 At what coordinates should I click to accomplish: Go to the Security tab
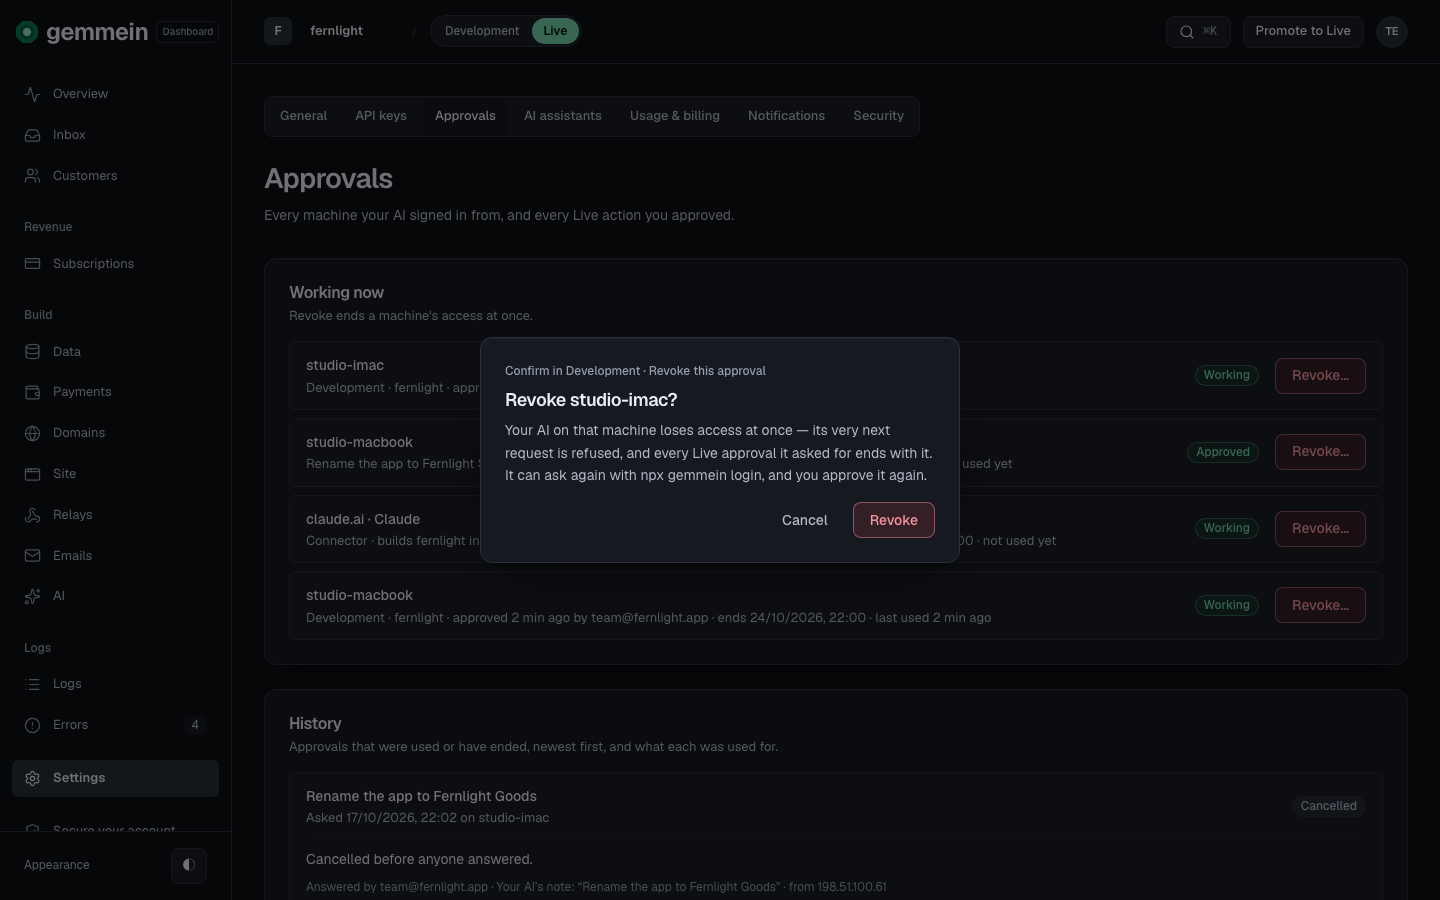coord(879,116)
